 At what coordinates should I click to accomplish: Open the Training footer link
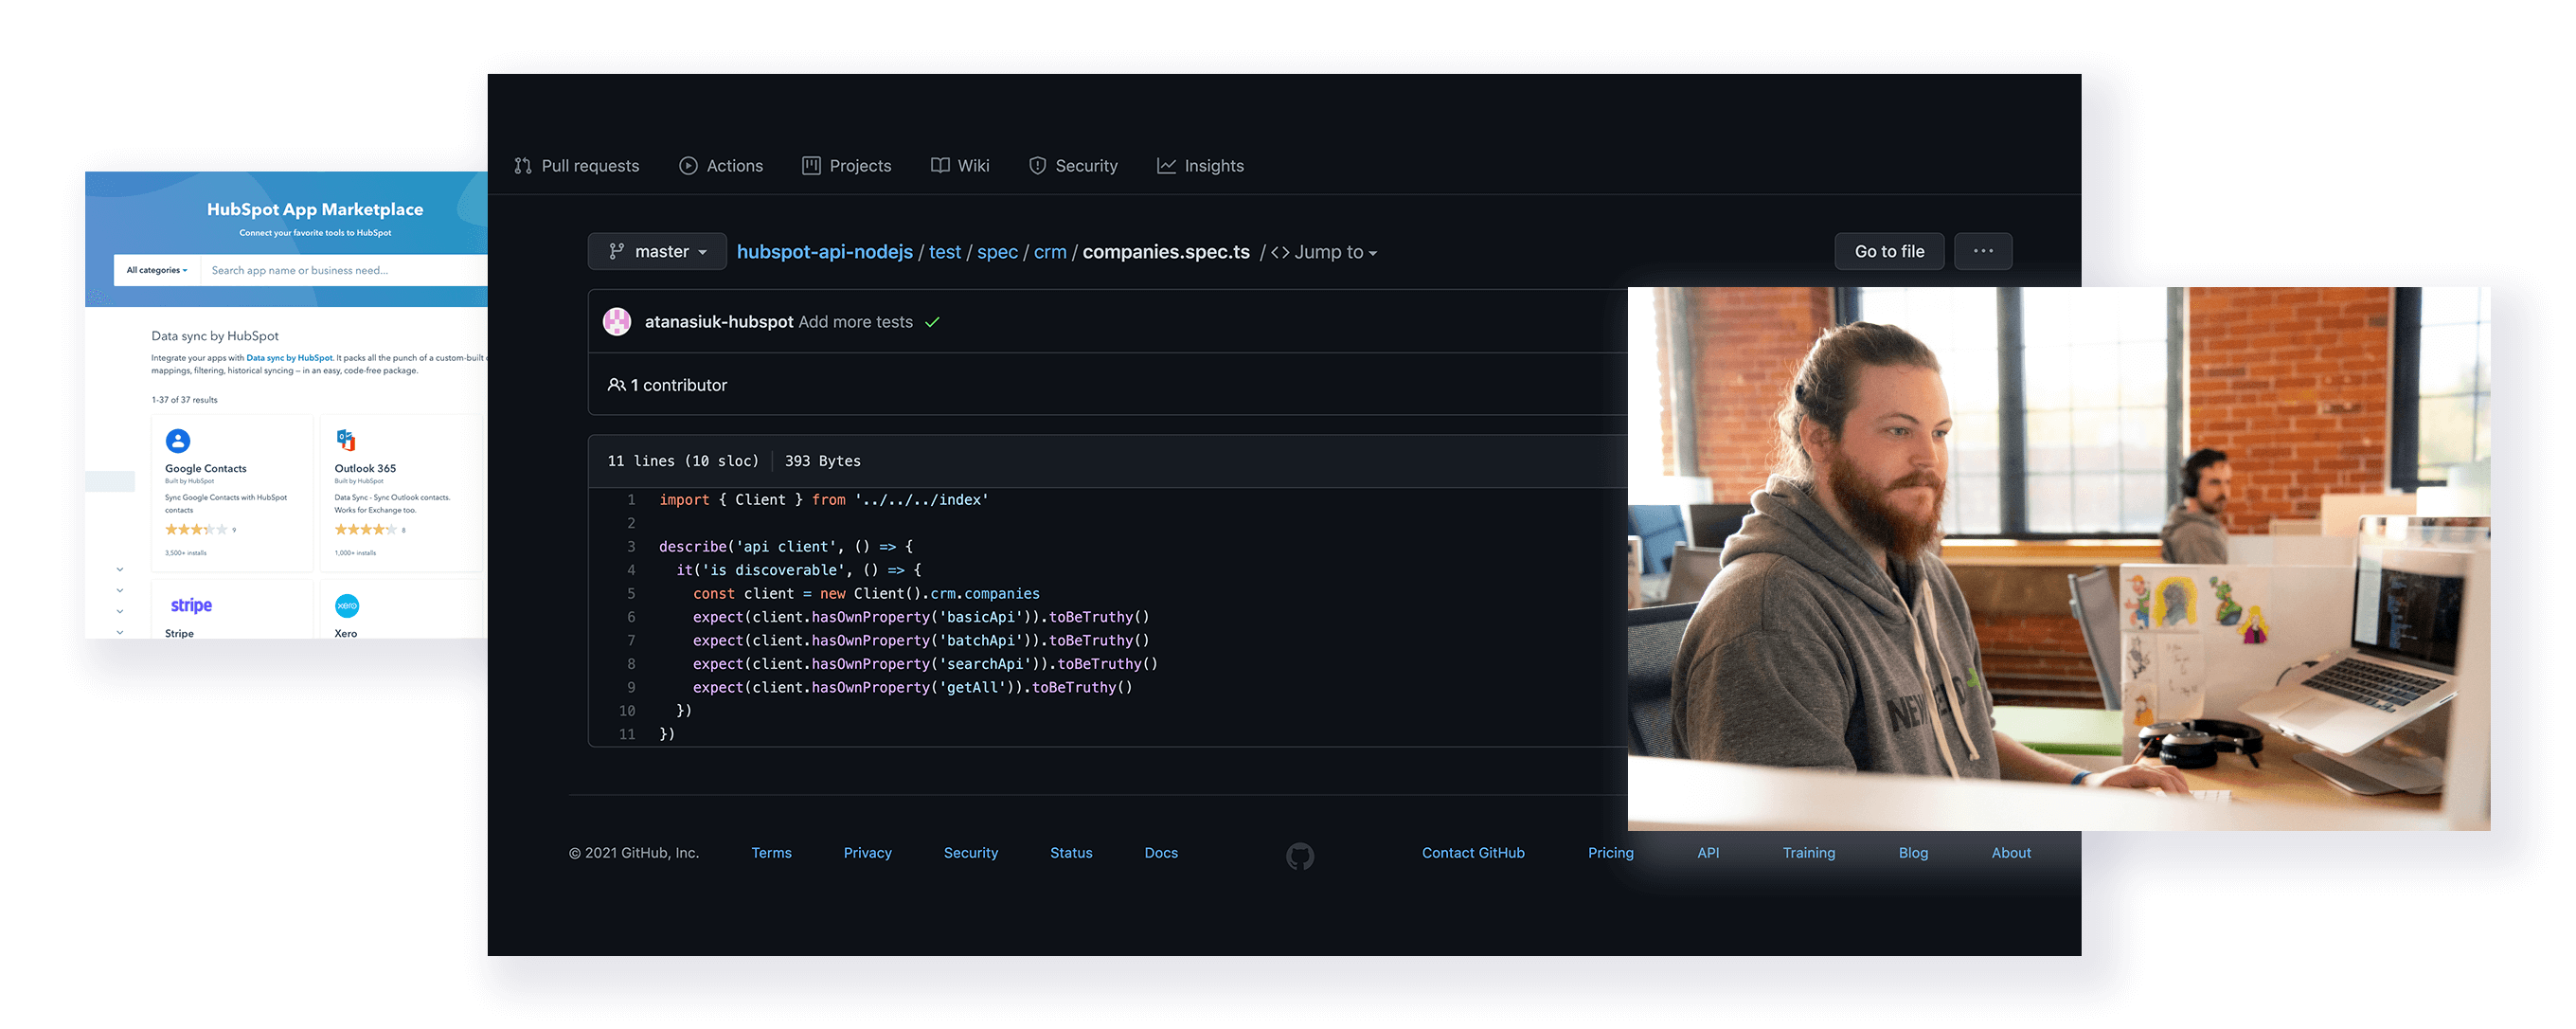[x=1808, y=853]
